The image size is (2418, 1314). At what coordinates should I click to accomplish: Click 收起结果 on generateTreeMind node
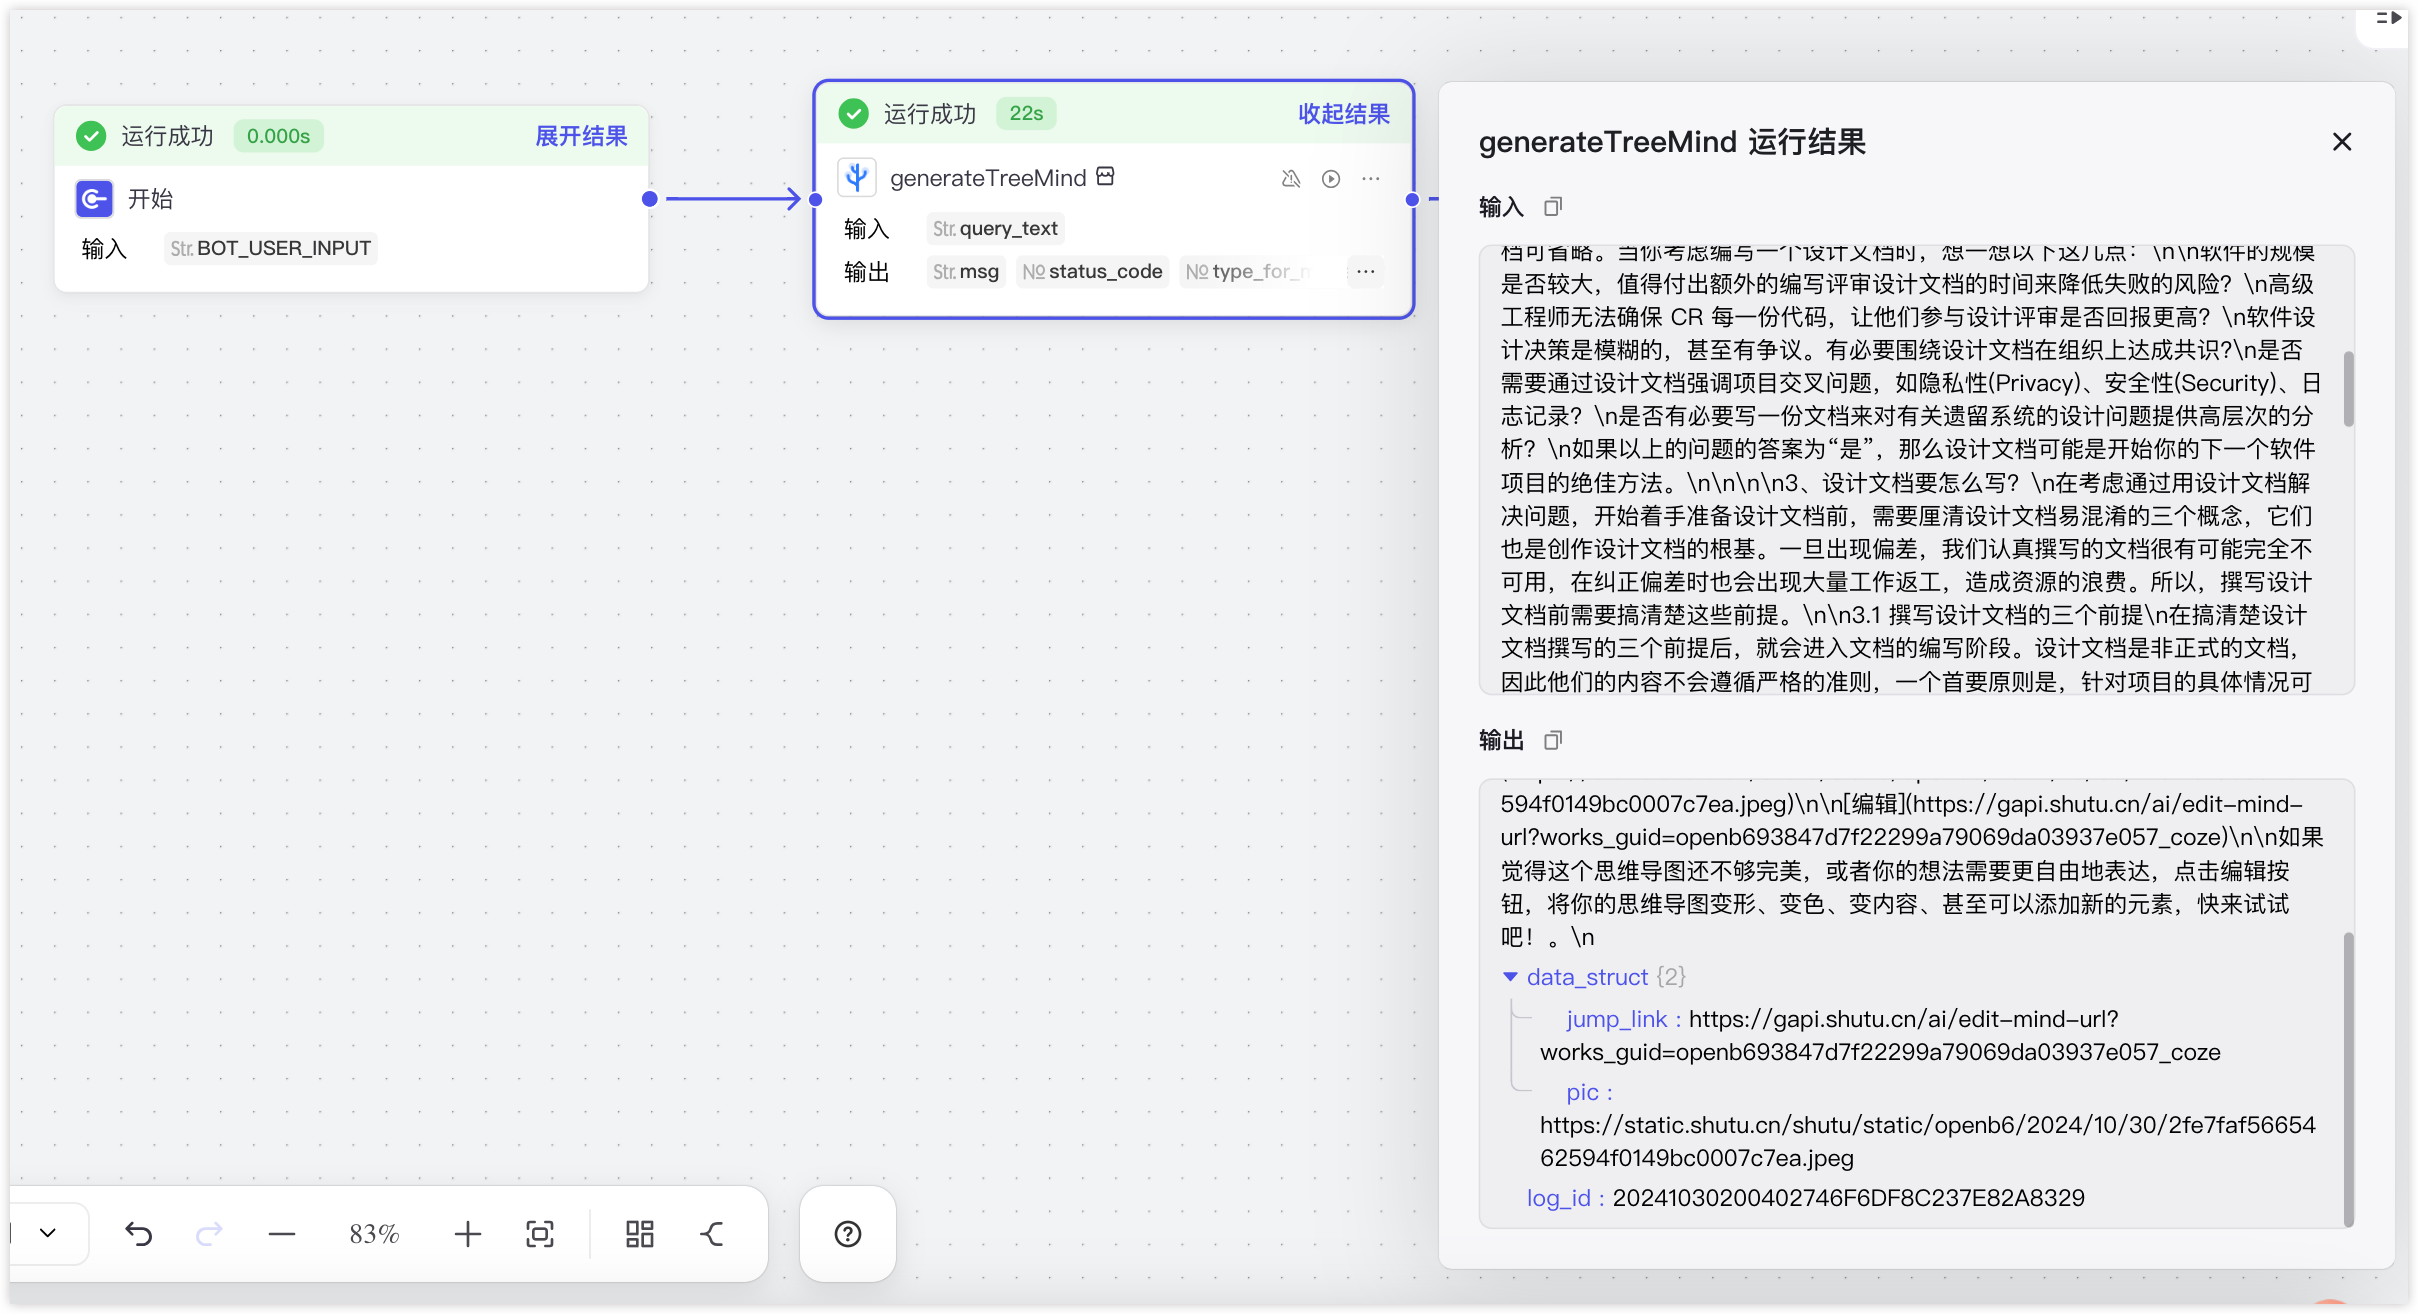[1343, 114]
